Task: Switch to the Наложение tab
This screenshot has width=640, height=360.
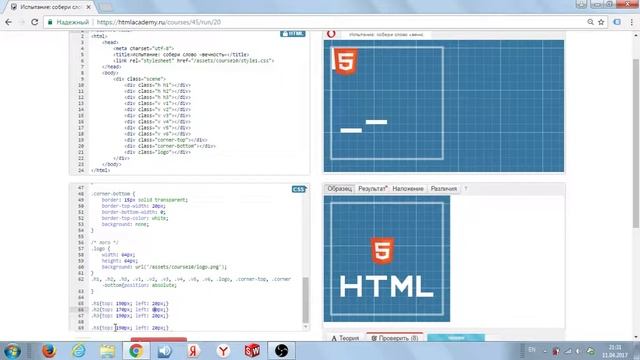Action: coord(408,189)
